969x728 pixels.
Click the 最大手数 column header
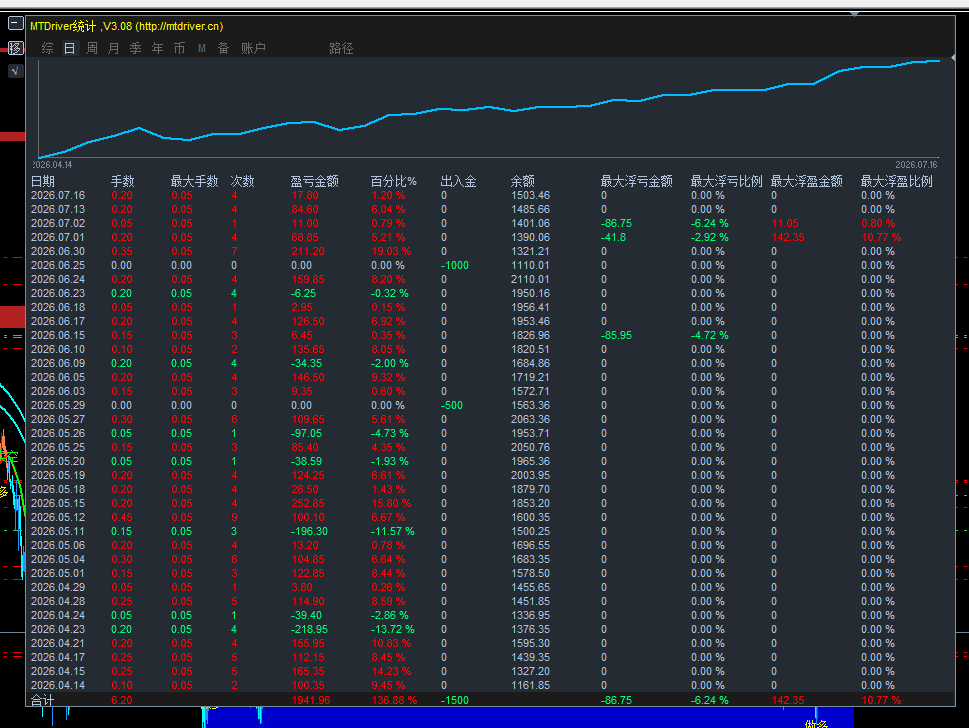click(194, 181)
